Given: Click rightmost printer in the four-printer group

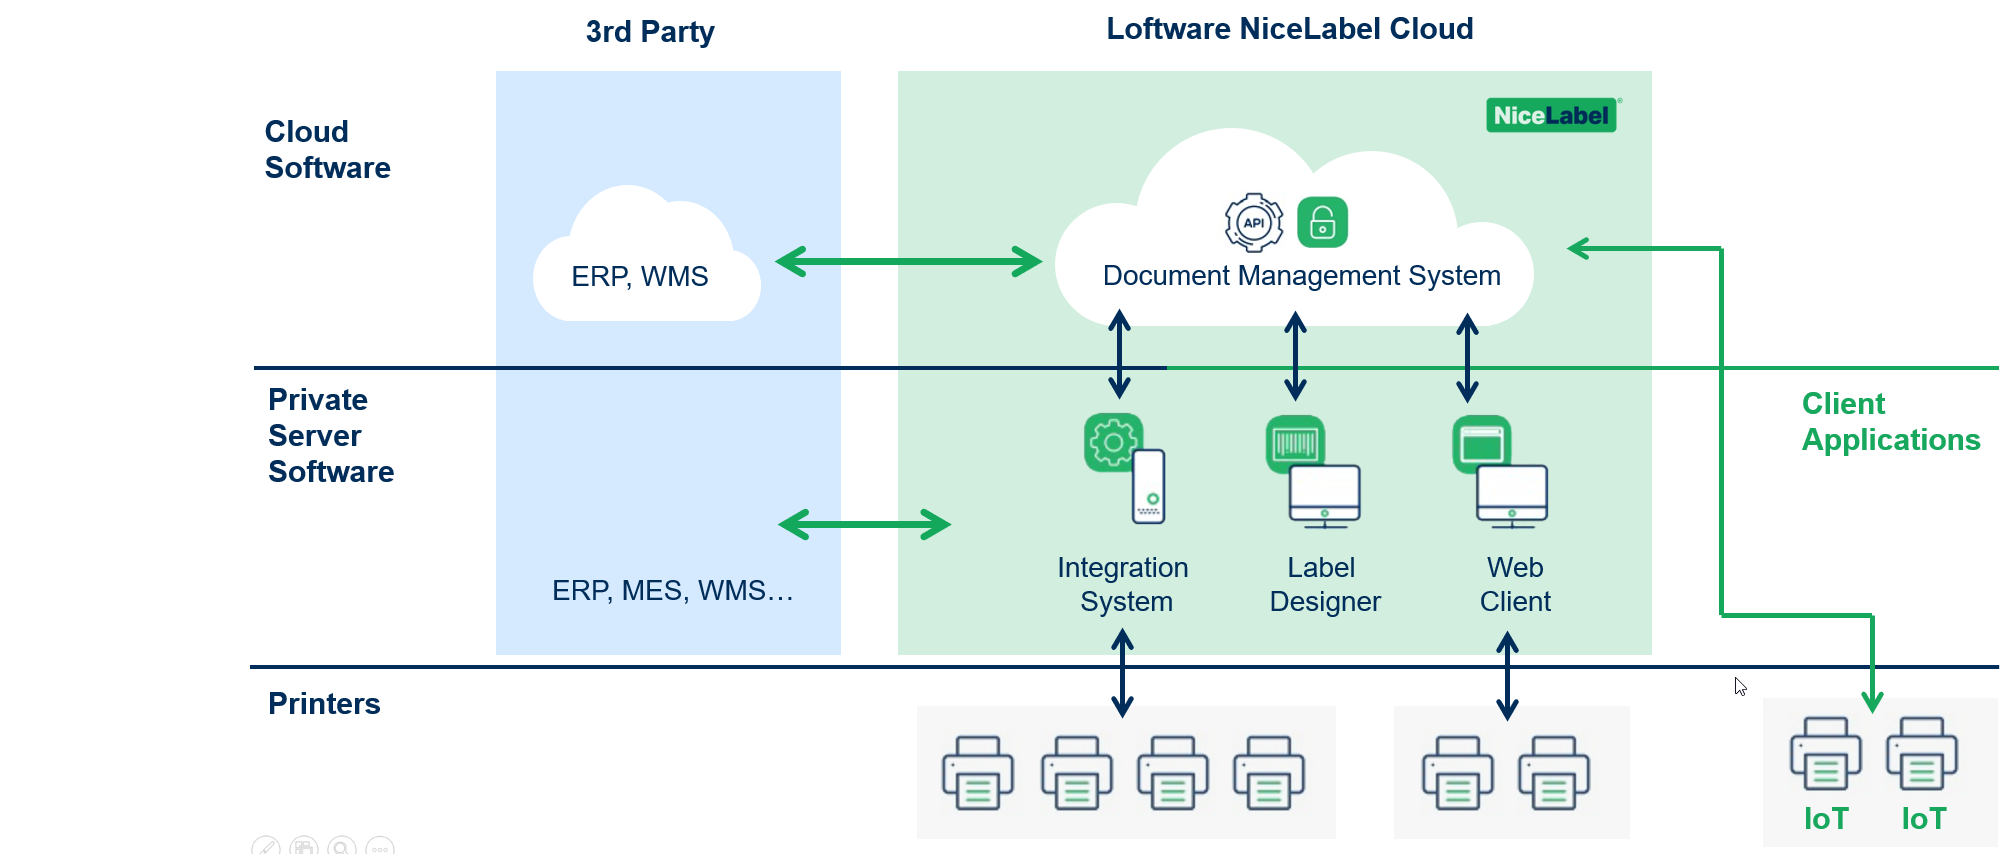Looking at the screenshot, I should (x=1269, y=773).
